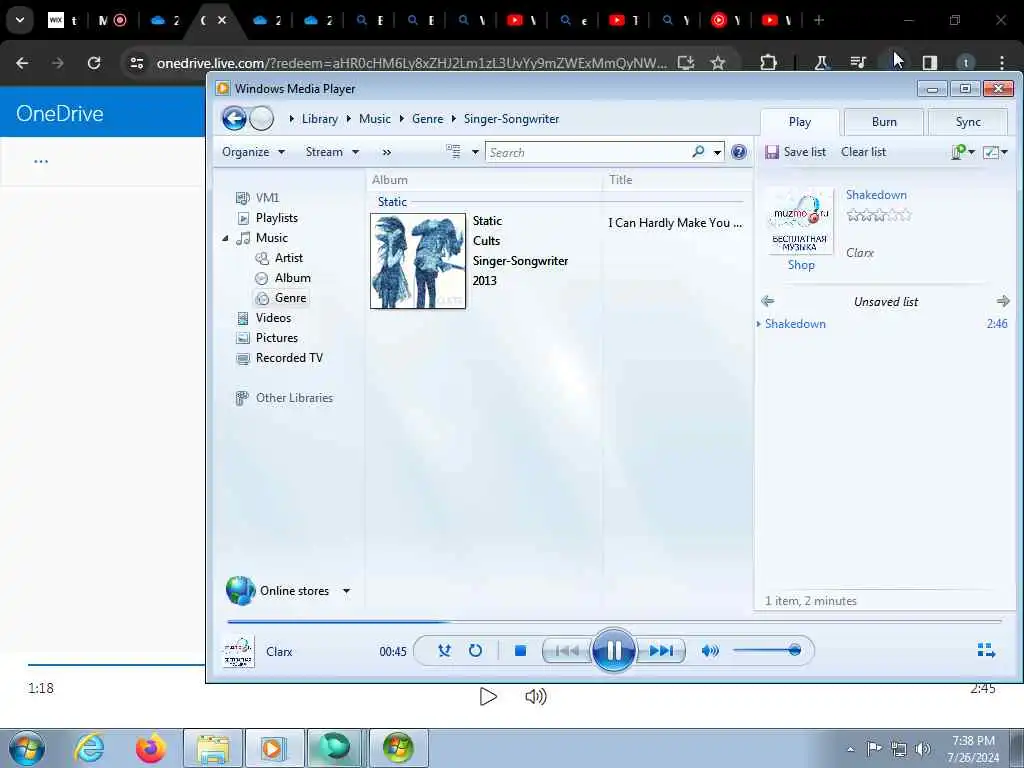Open Videos library
The width and height of the screenshot is (1024, 768).
pyautogui.click(x=273, y=318)
